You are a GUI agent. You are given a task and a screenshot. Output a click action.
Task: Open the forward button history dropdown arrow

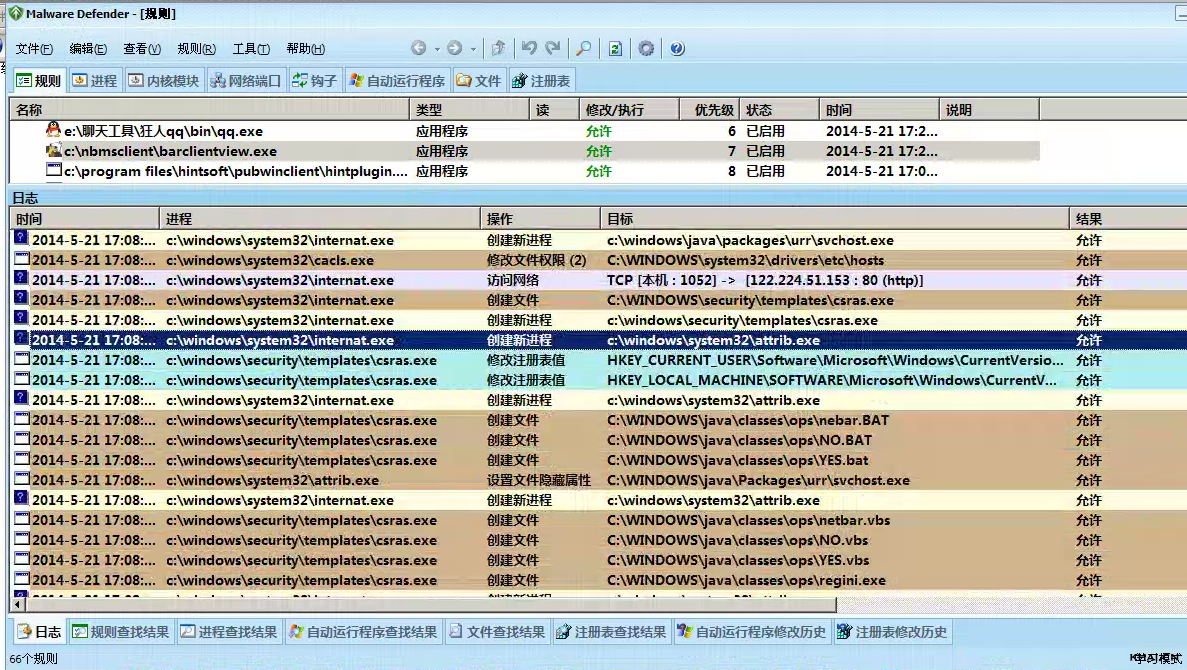[473, 49]
